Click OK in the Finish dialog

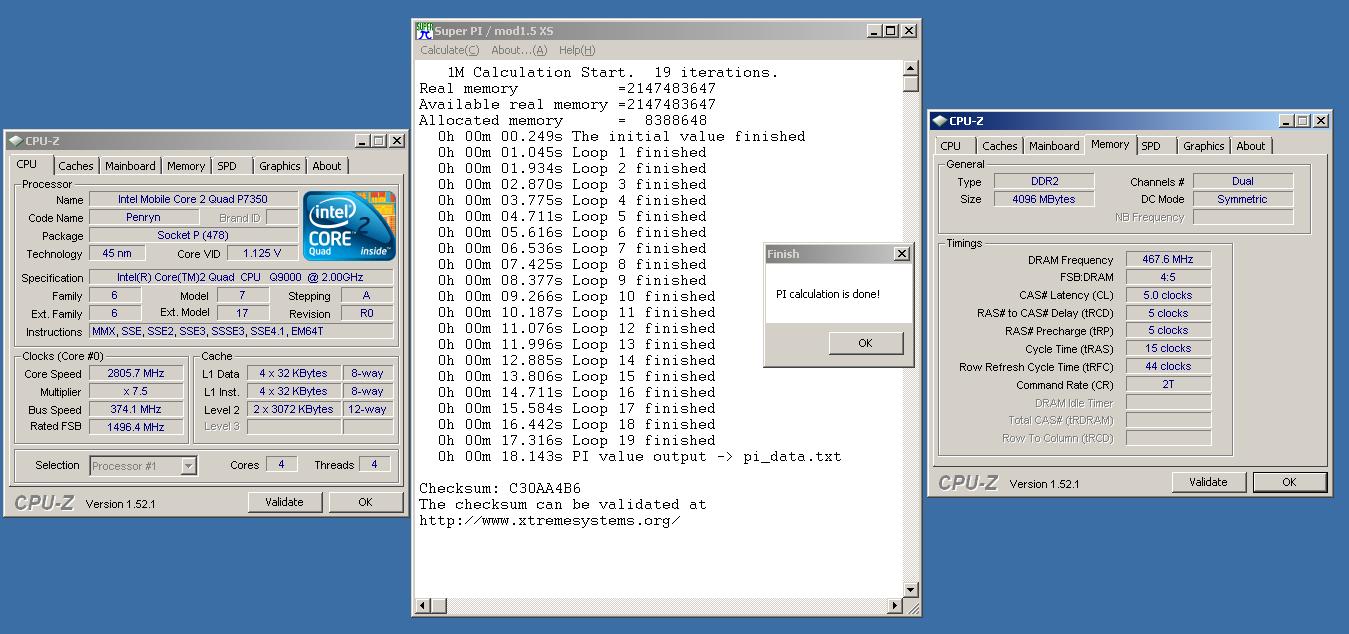[865, 343]
